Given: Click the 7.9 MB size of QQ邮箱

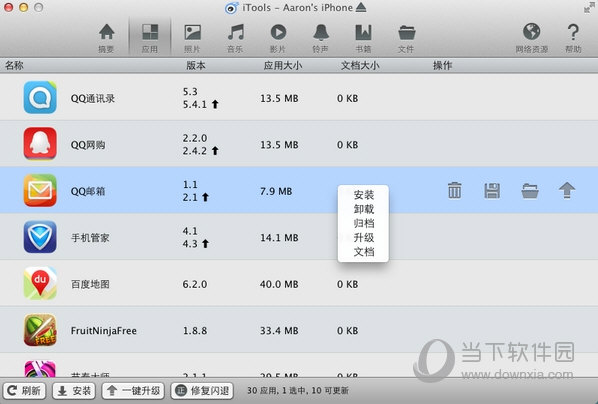Looking at the screenshot, I should coord(276,191).
